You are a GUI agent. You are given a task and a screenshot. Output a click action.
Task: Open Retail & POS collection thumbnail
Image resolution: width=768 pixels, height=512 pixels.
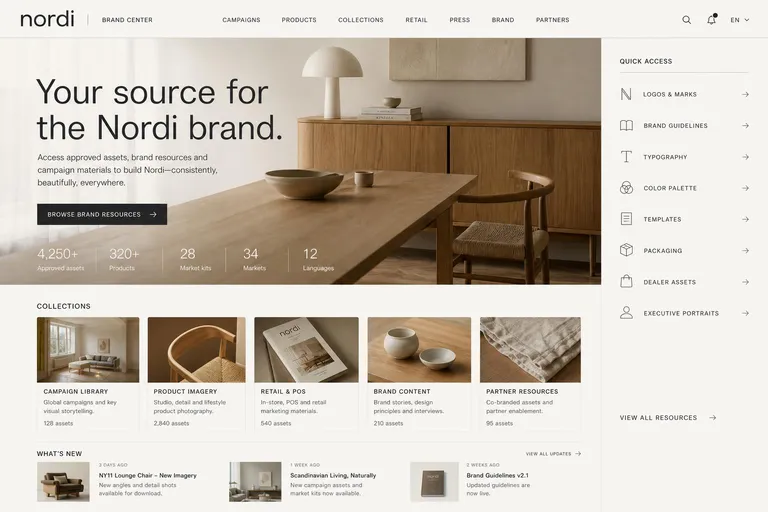[x=306, y=349]
